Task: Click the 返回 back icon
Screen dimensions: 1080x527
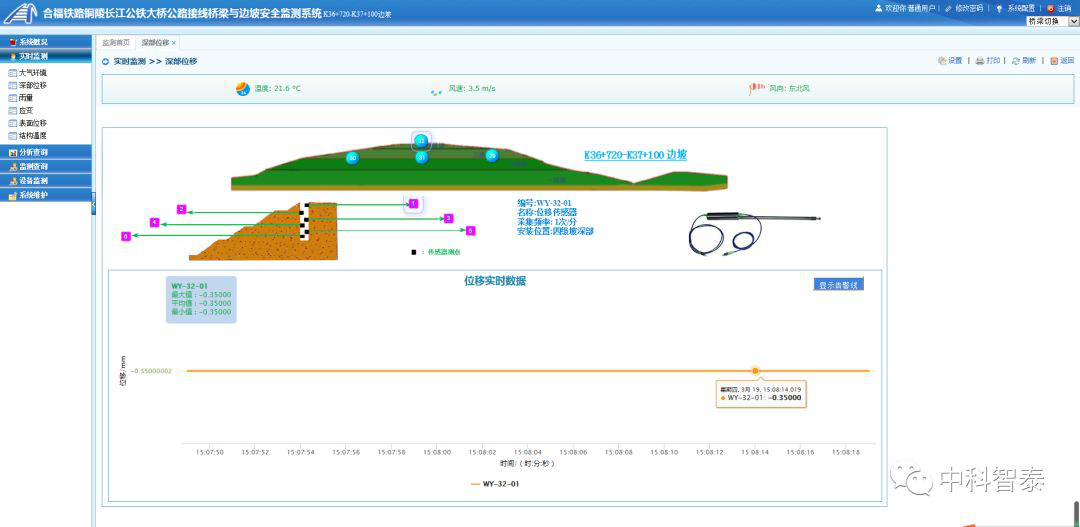Action: pyautogui.click(x=1054, y=61)
